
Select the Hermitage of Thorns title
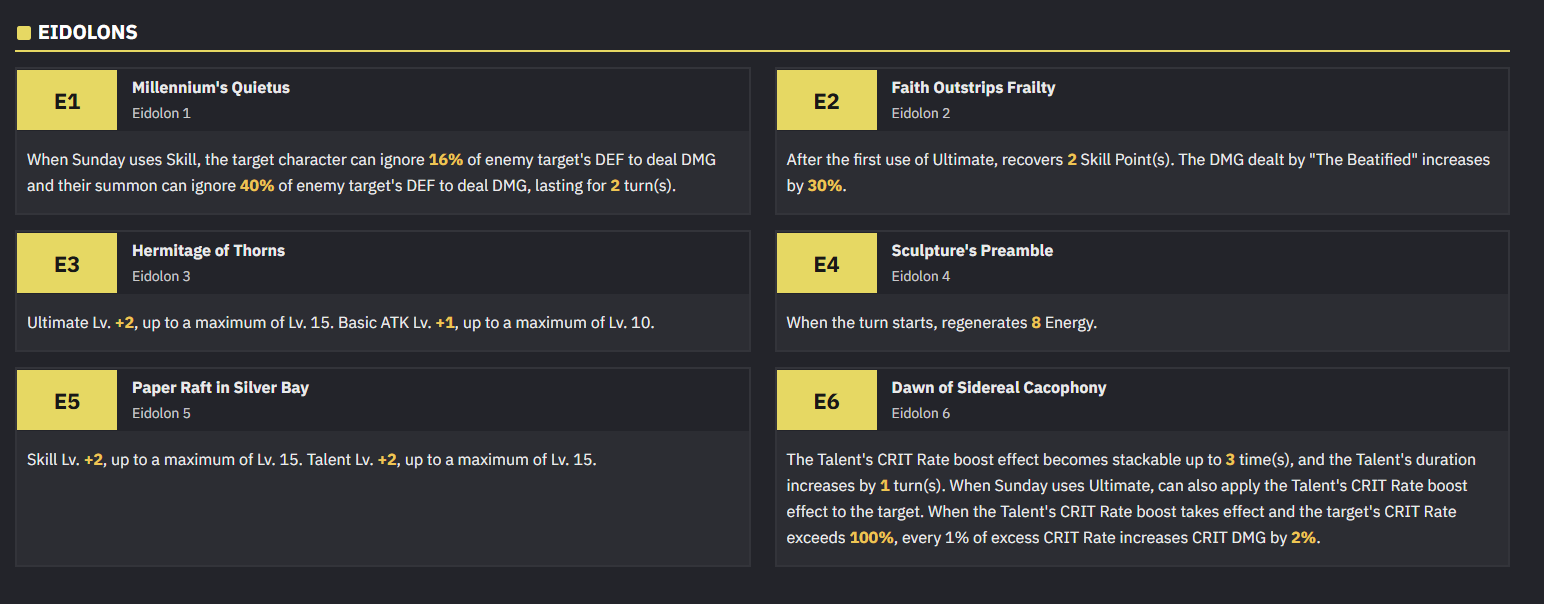point(208,251)
